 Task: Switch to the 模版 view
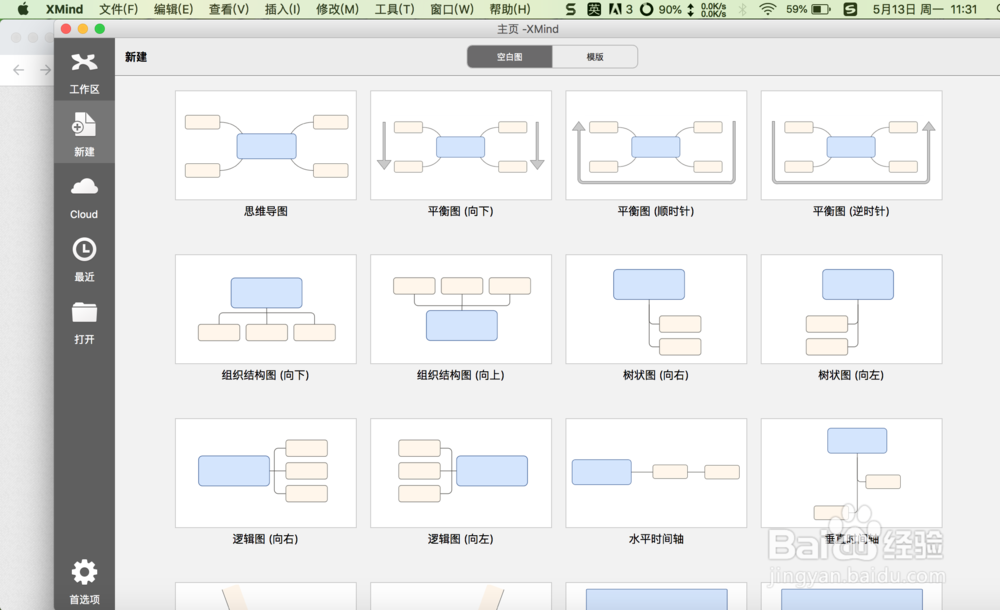596,57
